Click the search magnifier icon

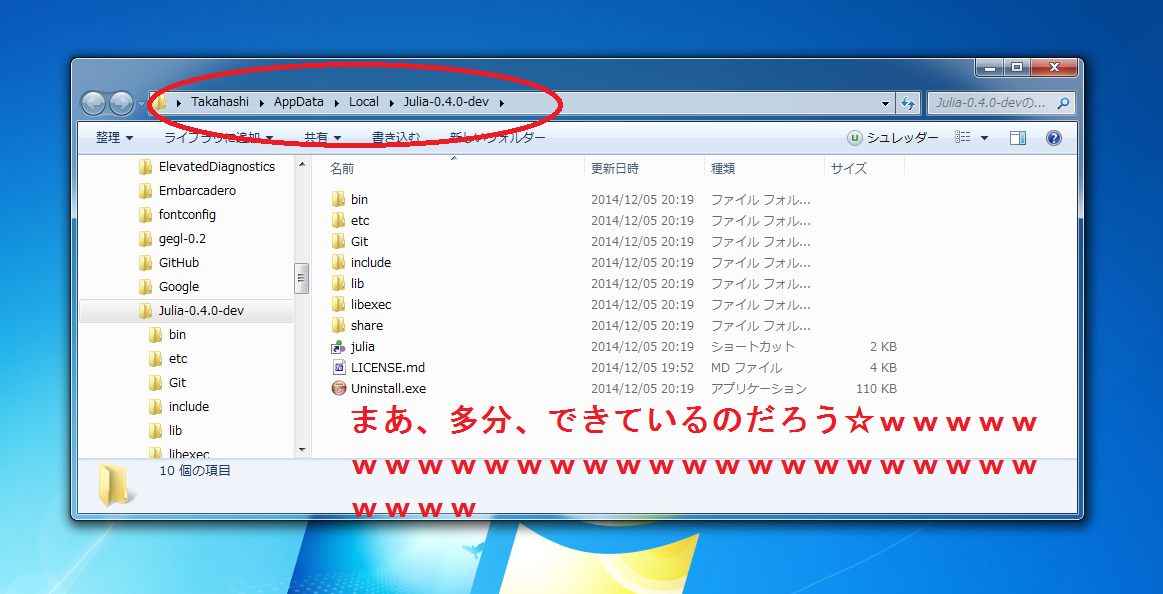tap(1063, 103)
